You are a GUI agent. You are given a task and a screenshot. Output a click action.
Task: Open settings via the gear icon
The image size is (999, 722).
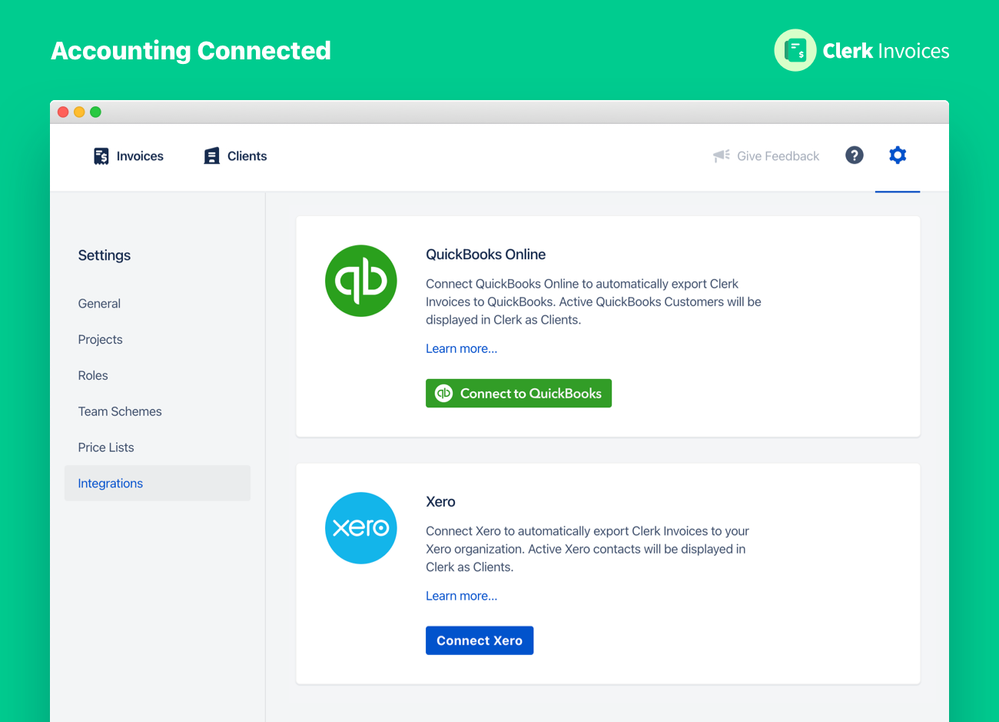tap(897, 155)
